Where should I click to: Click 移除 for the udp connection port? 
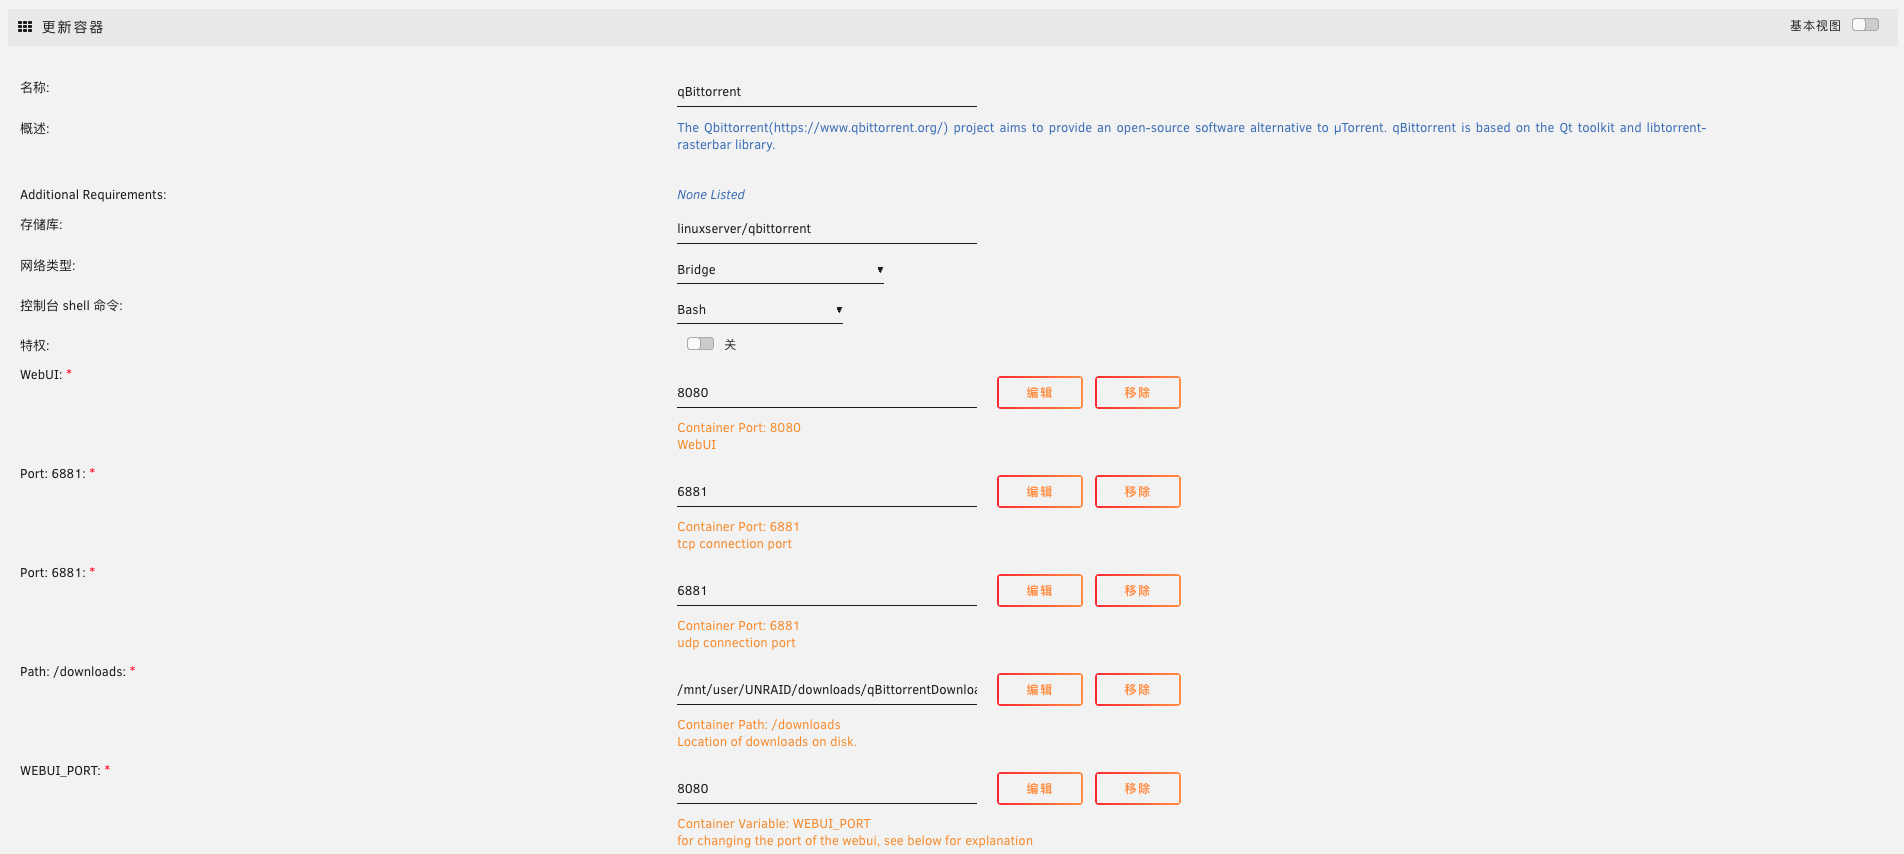tap(1138, 591)
